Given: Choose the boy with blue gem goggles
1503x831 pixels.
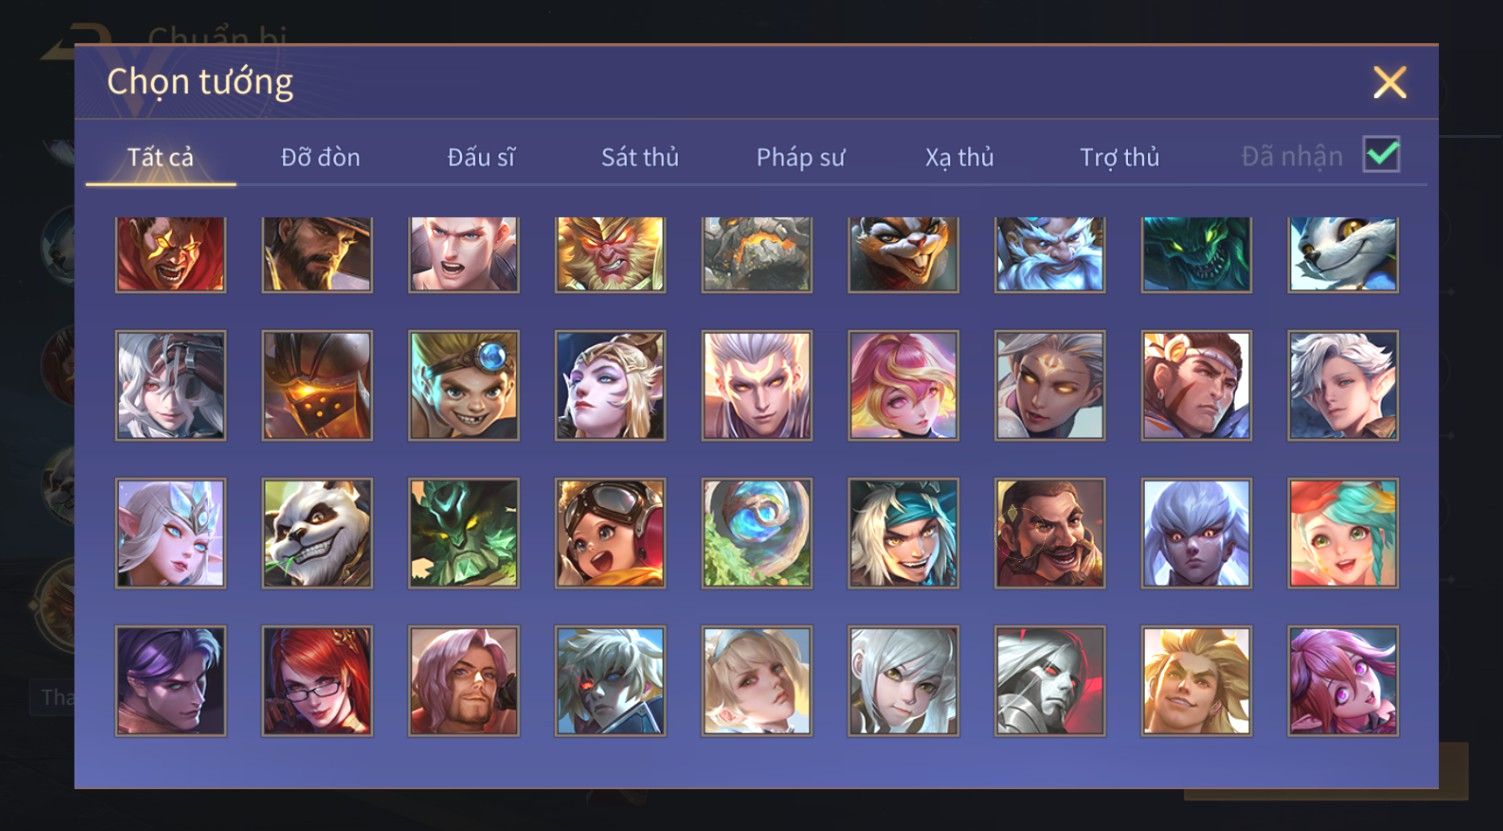Looking at the screenshot, I should (464, 386).
